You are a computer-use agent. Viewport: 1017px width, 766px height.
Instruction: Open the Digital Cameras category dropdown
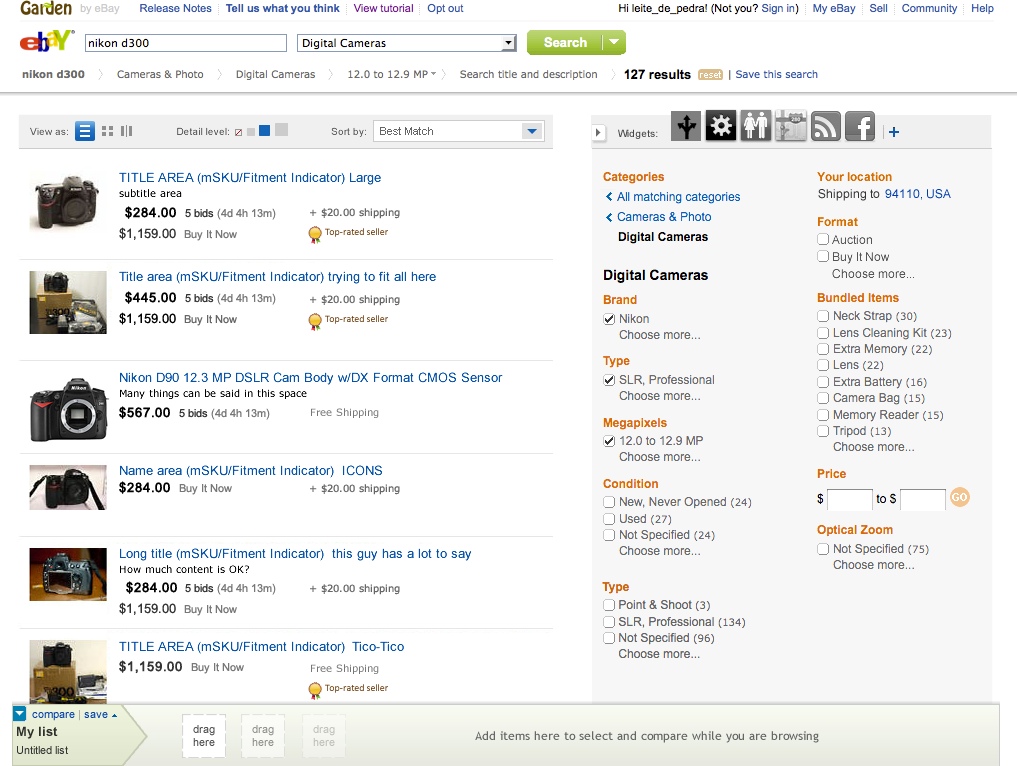[407, 43]
